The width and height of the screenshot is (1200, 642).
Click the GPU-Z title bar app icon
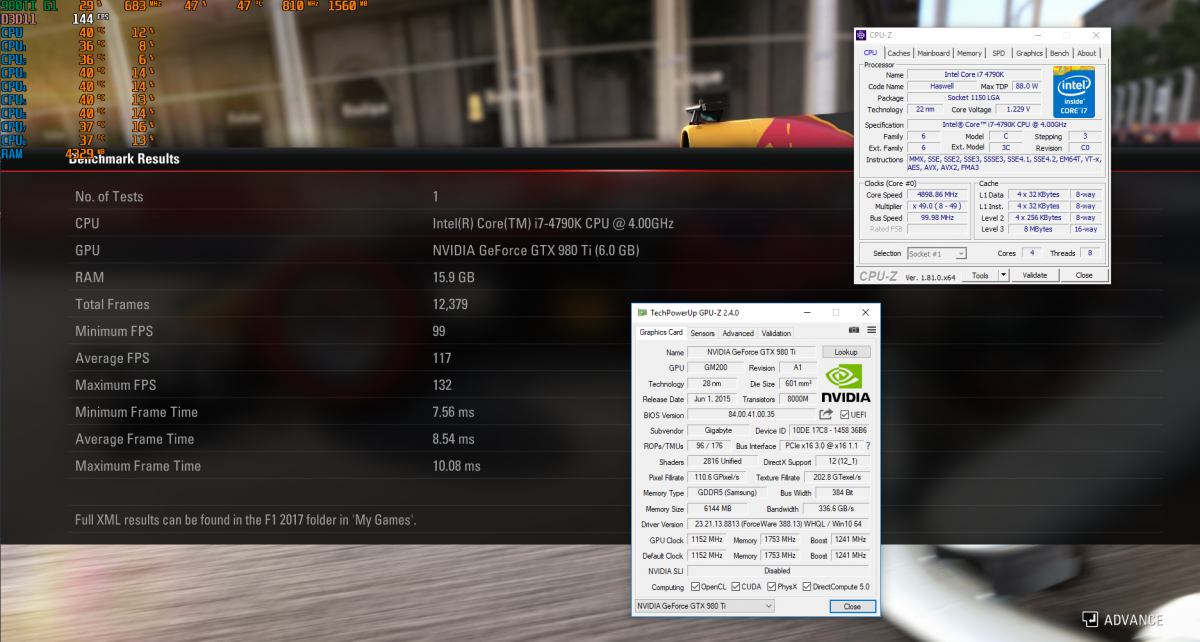coord(642,313)
